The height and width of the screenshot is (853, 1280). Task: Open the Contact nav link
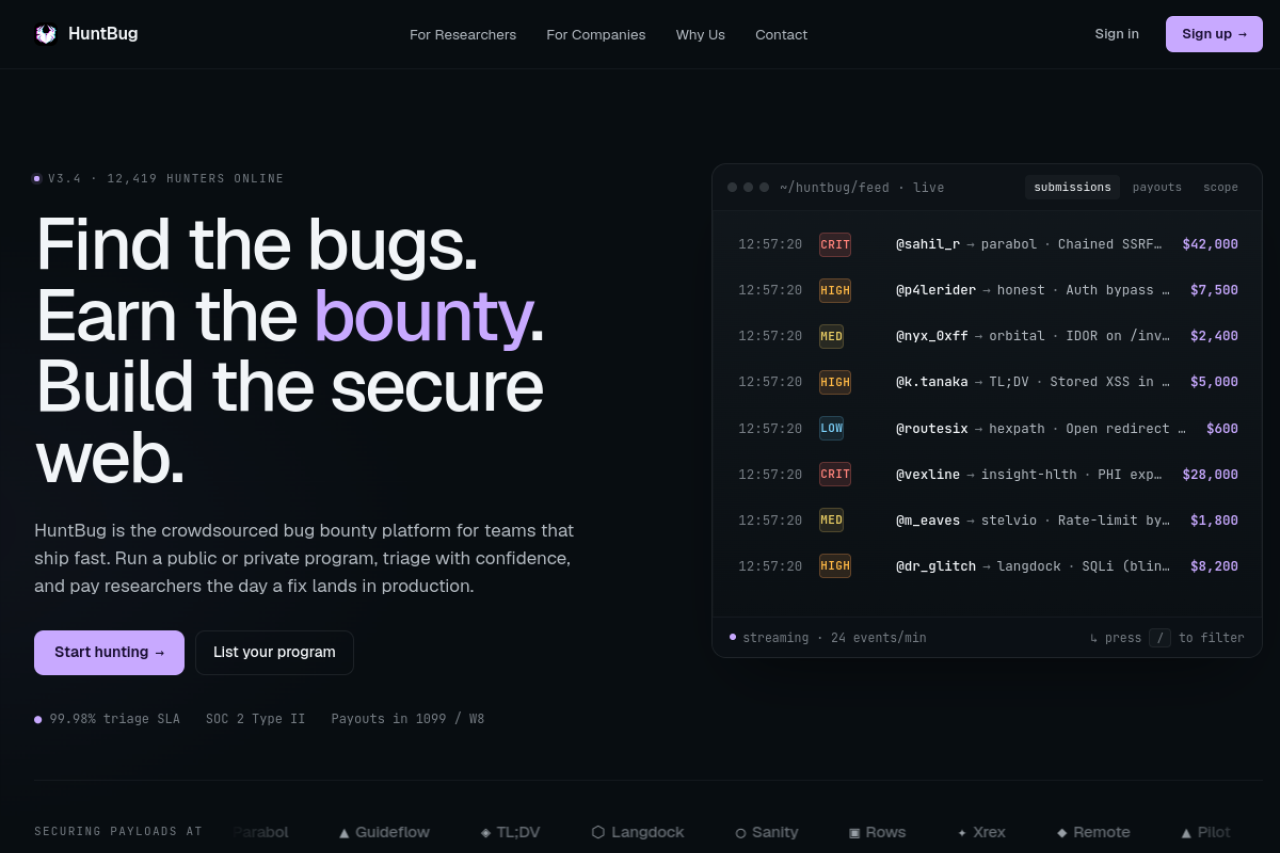tap(781, 34)
